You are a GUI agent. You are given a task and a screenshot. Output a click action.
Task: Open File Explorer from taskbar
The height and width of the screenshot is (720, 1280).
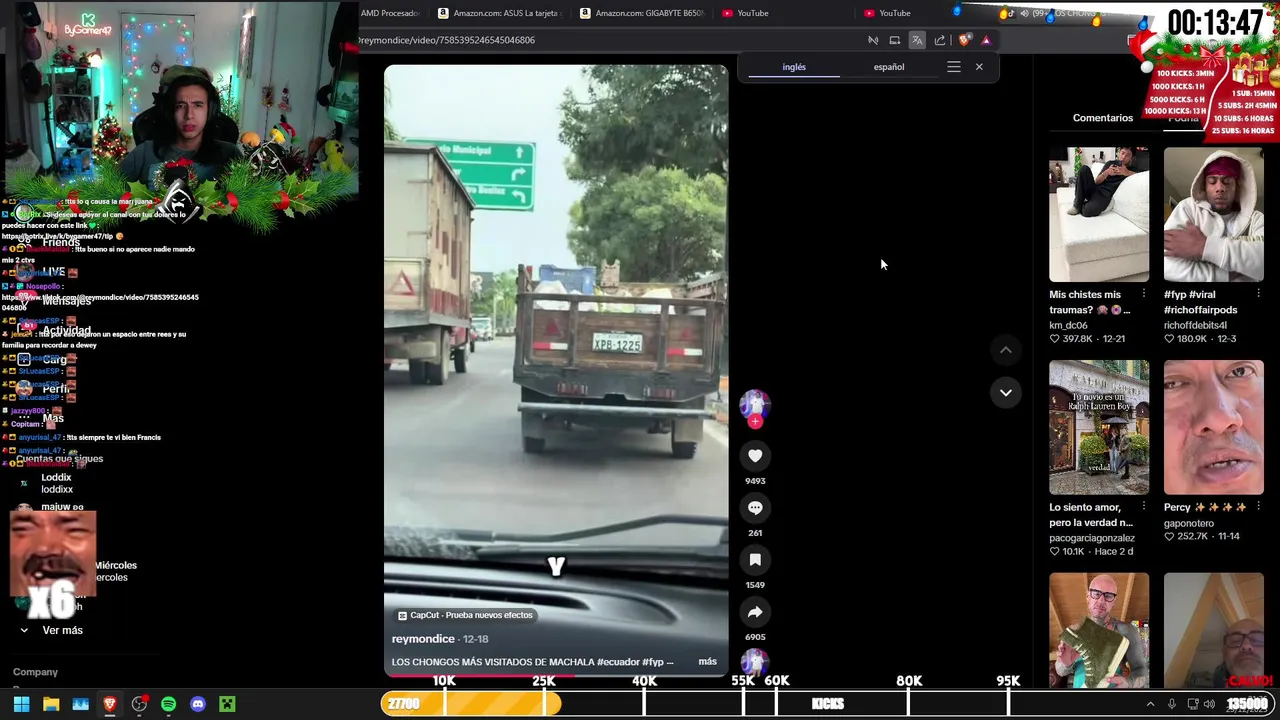[x=51, y=704]
